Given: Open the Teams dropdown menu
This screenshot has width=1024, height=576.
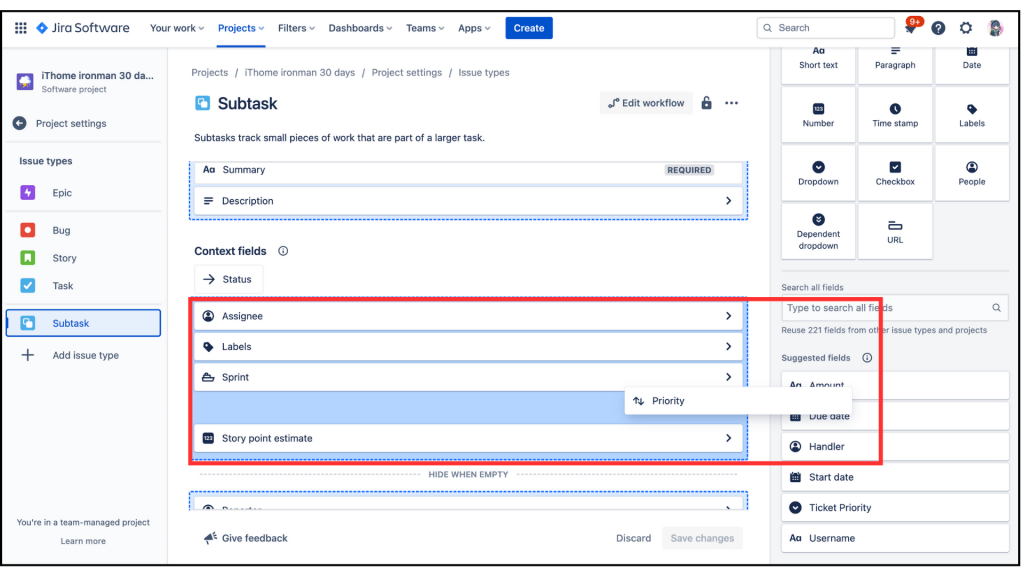Looking at the screenshot, I should pyautogui.click(x=425, y=28).
